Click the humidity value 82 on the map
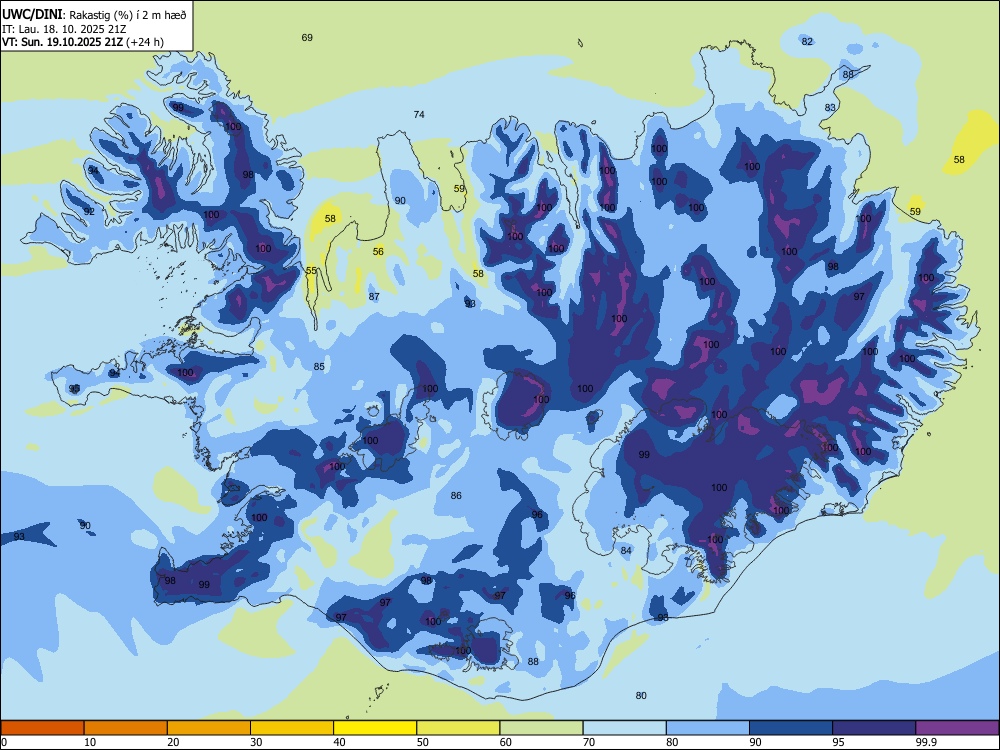This screenshot has width=1000, height=750. click(807, 41)
